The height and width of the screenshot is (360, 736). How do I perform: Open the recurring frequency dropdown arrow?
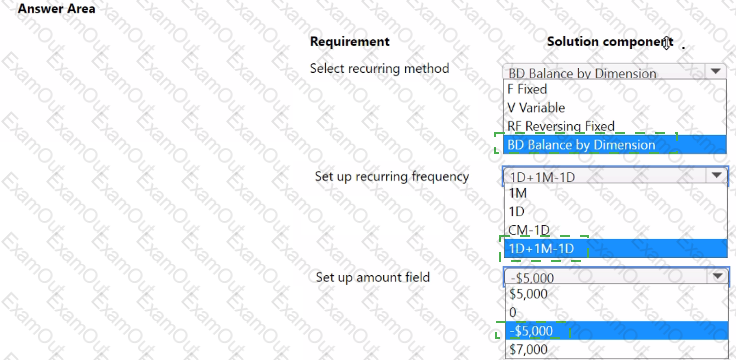pyautogui.click(x=716, y=175)
